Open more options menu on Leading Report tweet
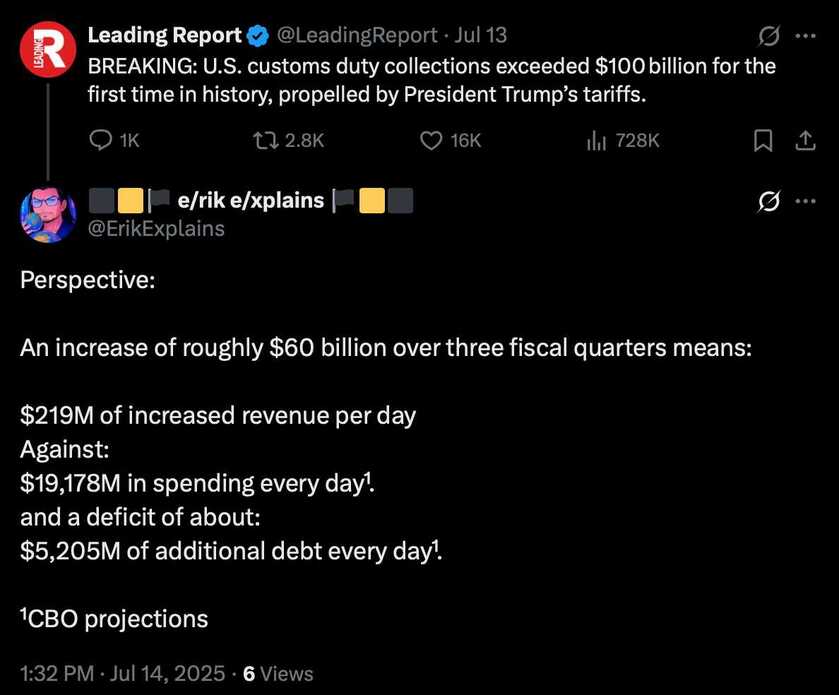The height and width of the screenshot is (695, 839). tap(805, 36)
